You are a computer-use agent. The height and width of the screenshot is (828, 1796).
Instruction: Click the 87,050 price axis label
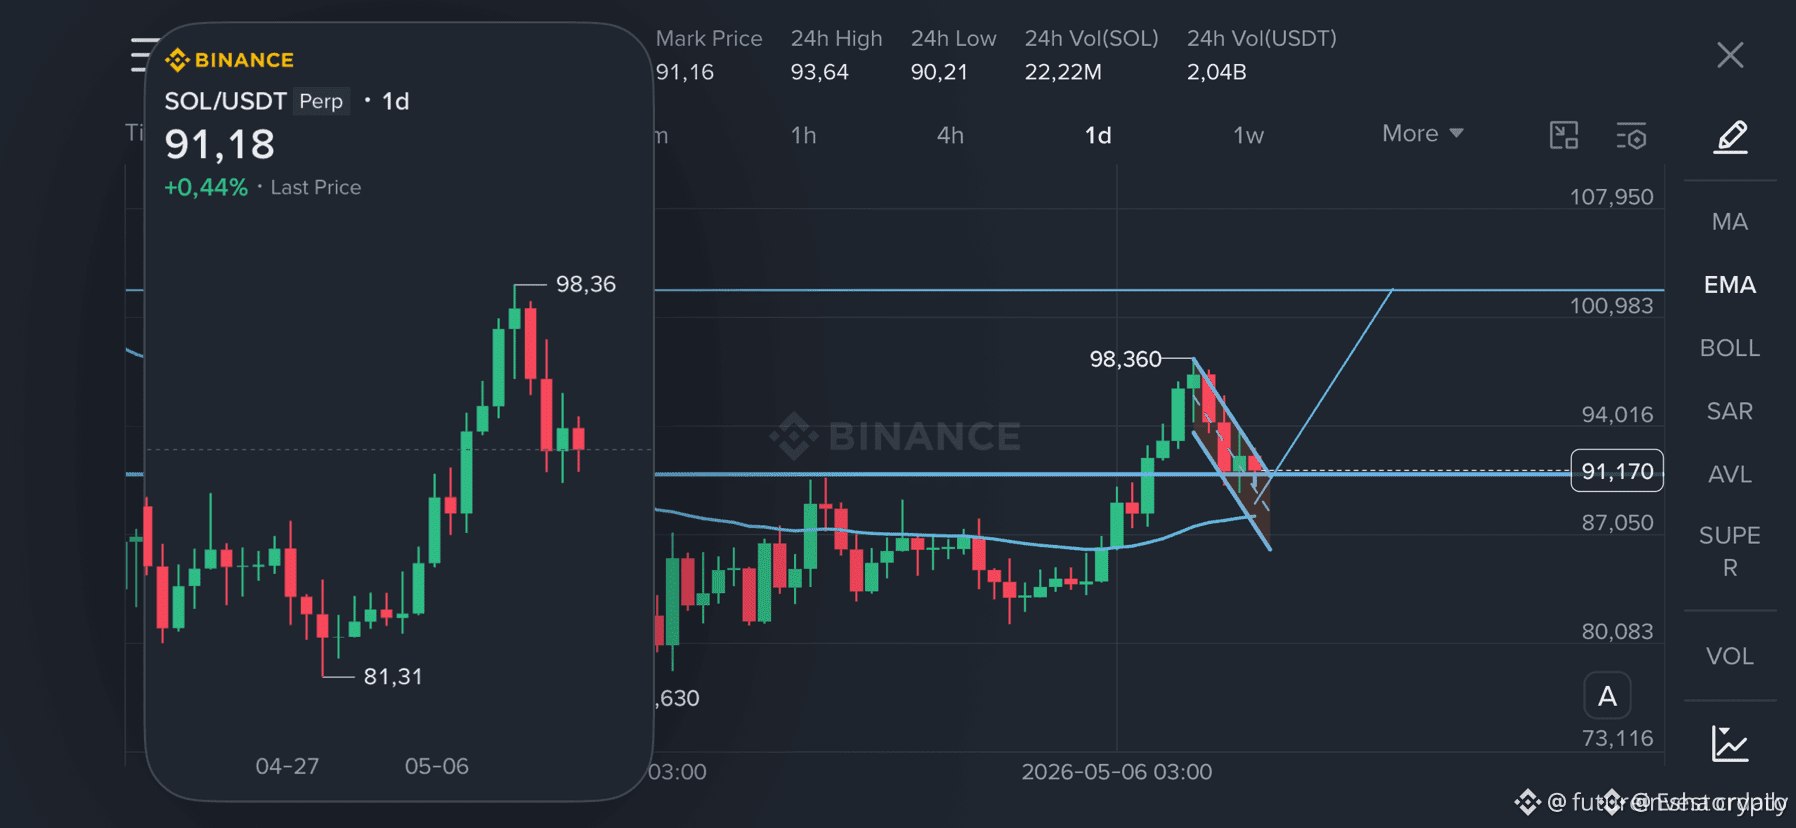[x=1617, y=522]
